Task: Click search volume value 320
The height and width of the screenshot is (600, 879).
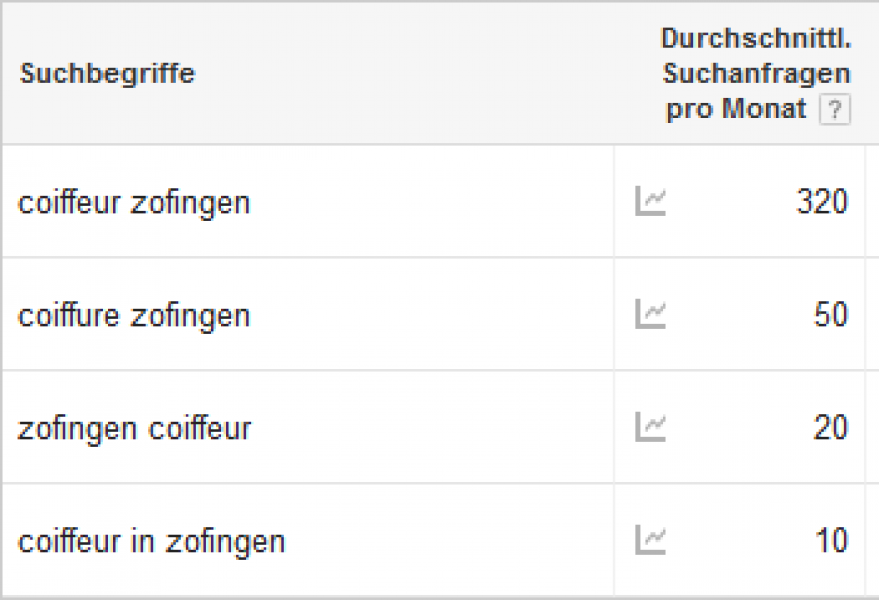Action: 821,203
